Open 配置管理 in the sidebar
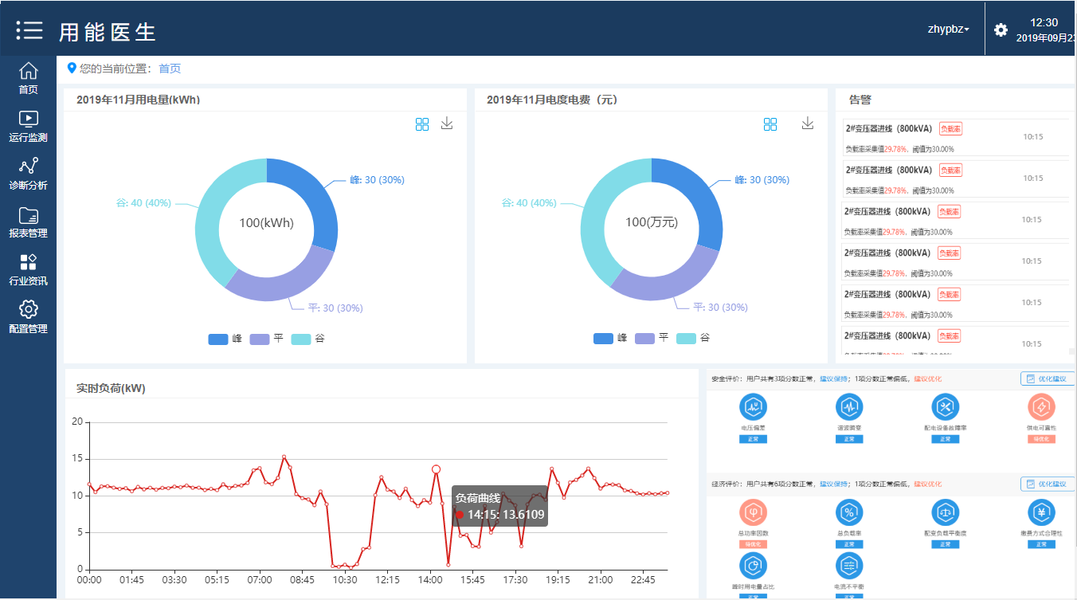1077x600 pixels. pyautogui.click(x=28, y=317)
